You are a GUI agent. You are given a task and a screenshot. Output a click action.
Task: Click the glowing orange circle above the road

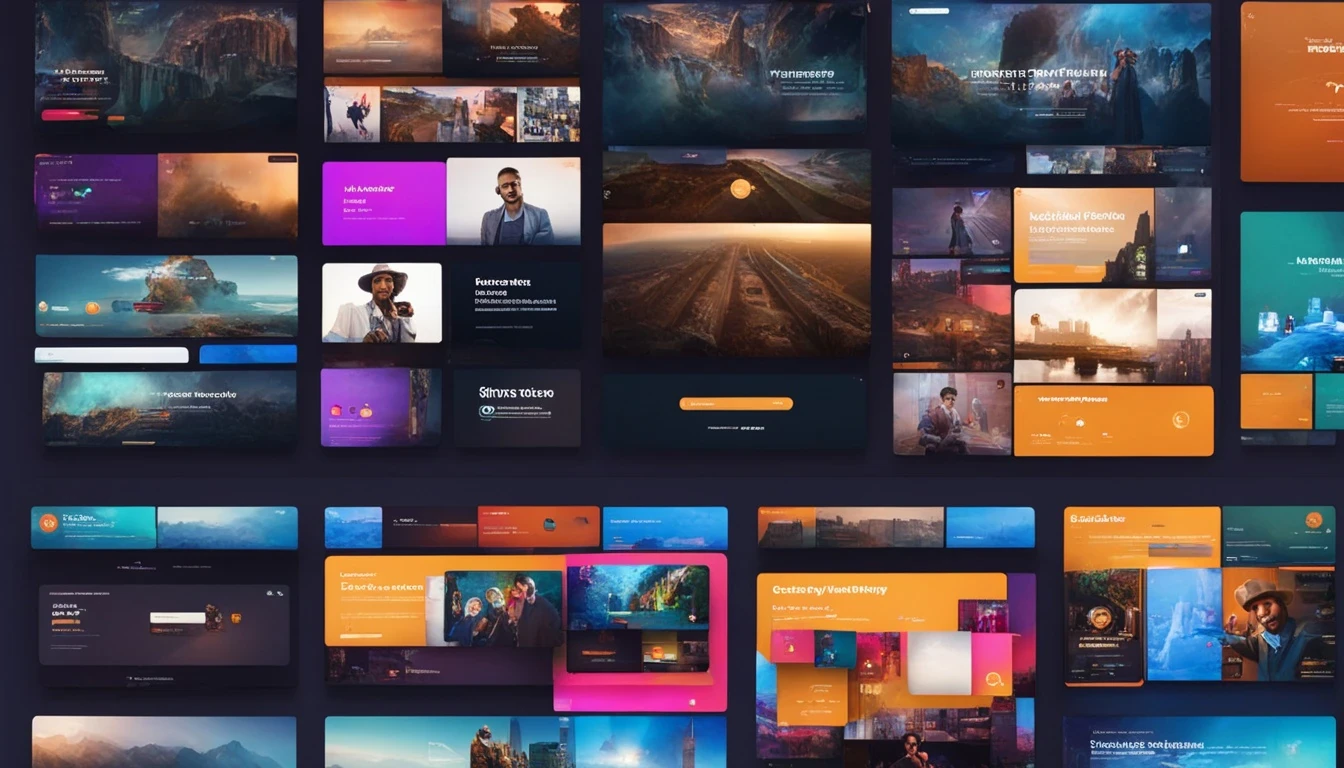click(x=741, y=188)
